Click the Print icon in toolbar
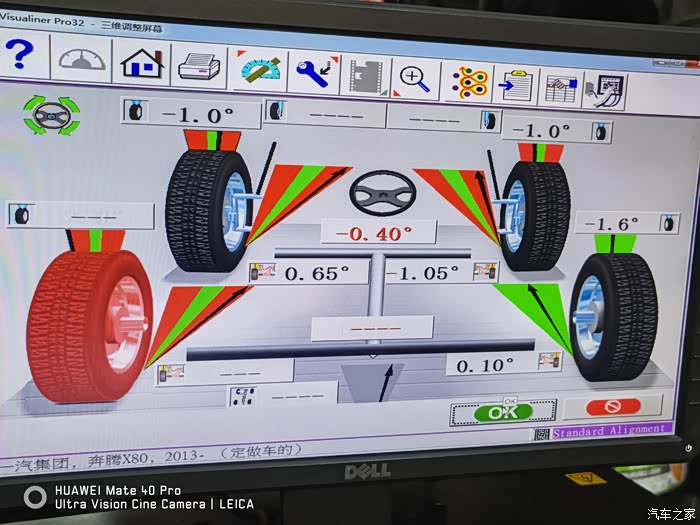Viewport: 700px width, 525px height. [200, 68]
